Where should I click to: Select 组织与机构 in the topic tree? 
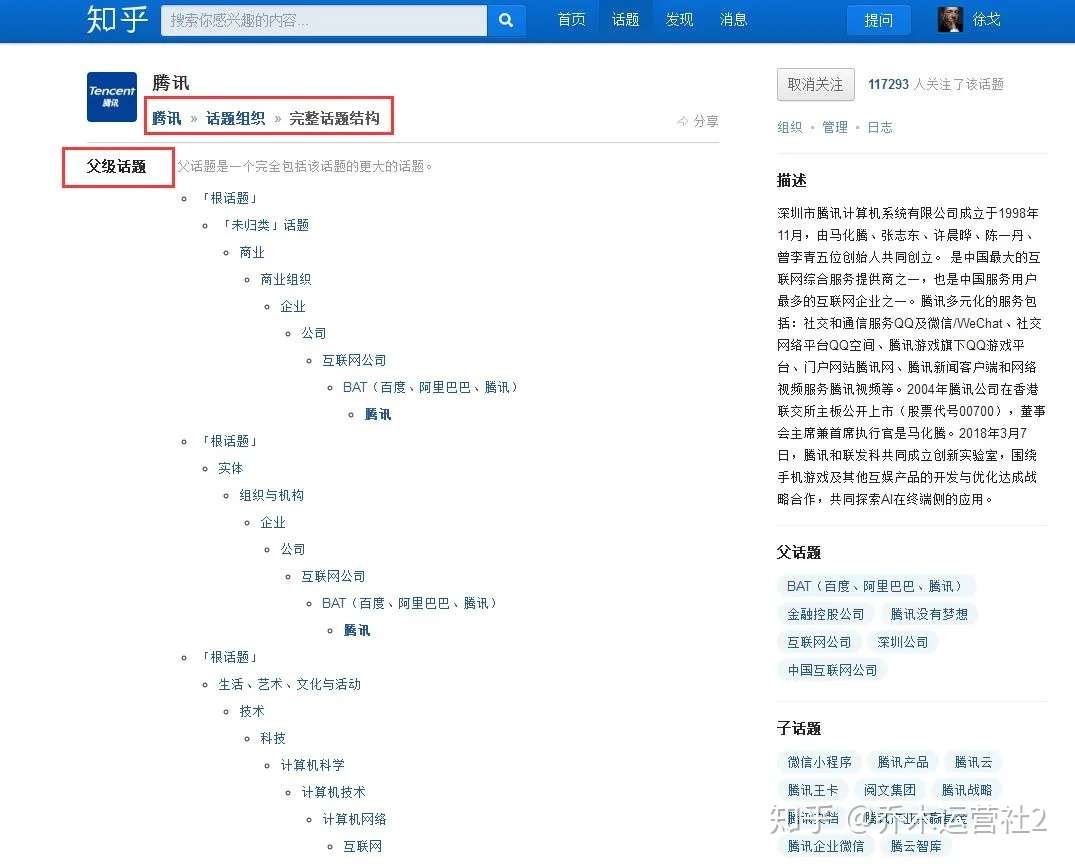click(x=271, y=495)
